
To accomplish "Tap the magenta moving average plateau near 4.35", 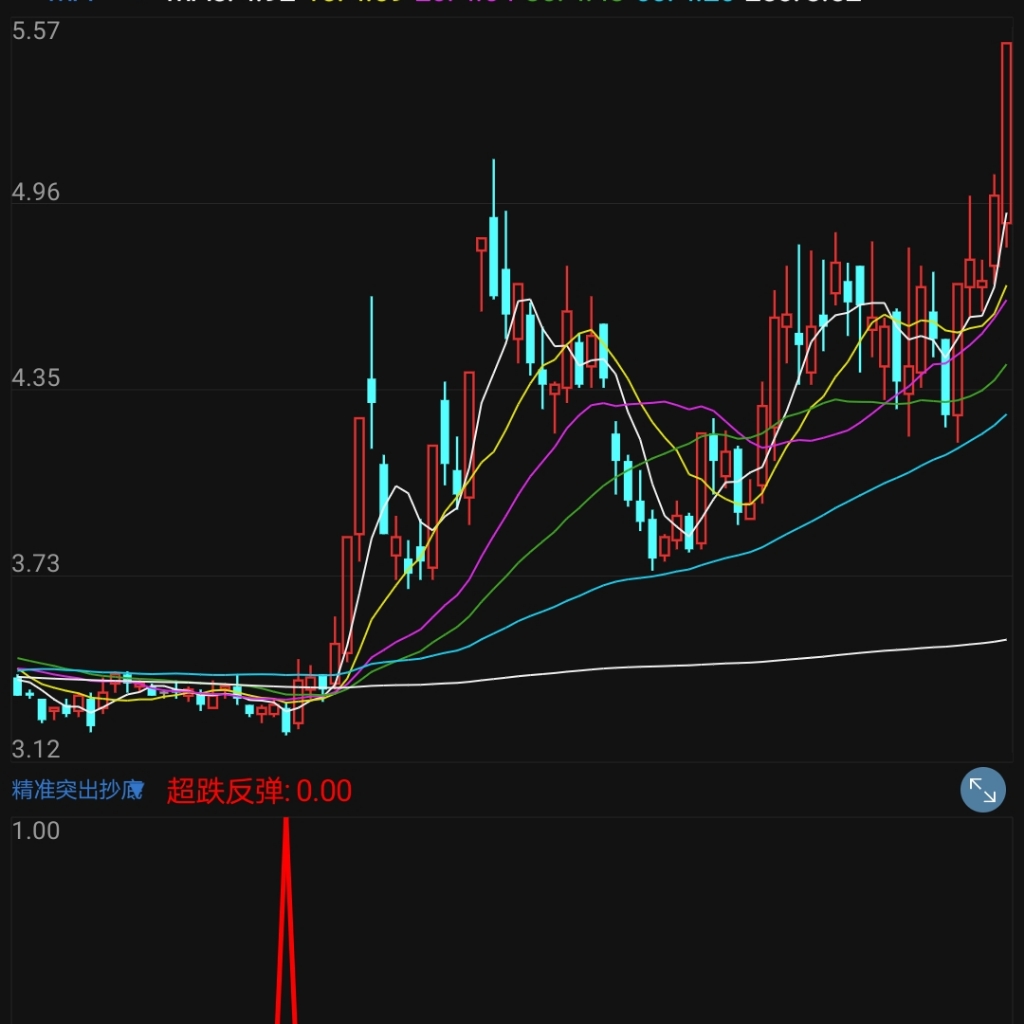I will coord(640,403).
